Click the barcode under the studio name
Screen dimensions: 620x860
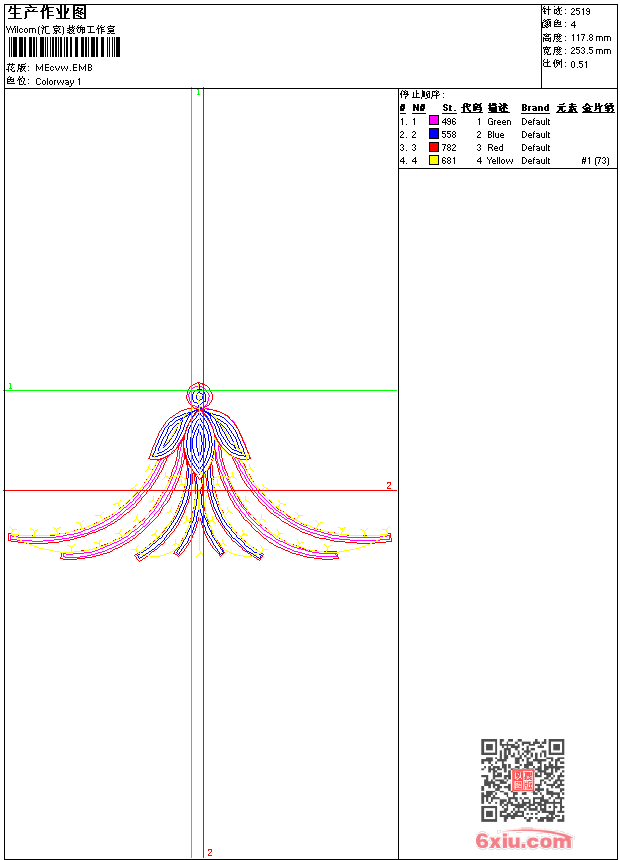[x=64, y=47]
